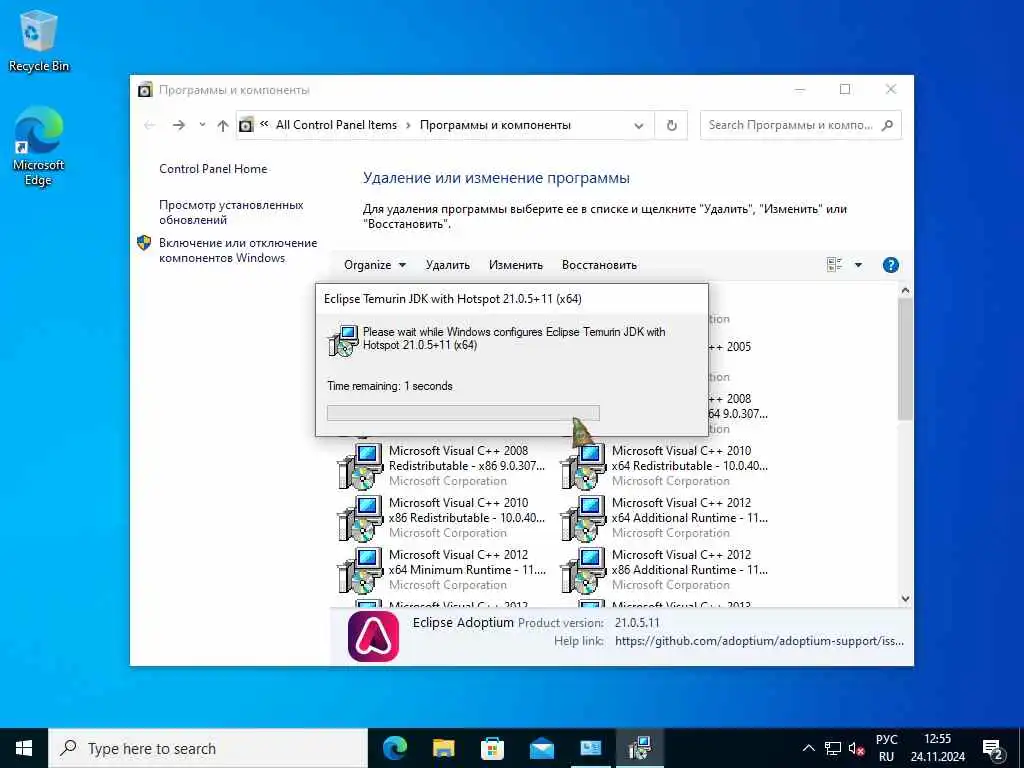Click the Изменить toolbar button
The width and height of the screenshot is (1024, 768).
[516, 264]
